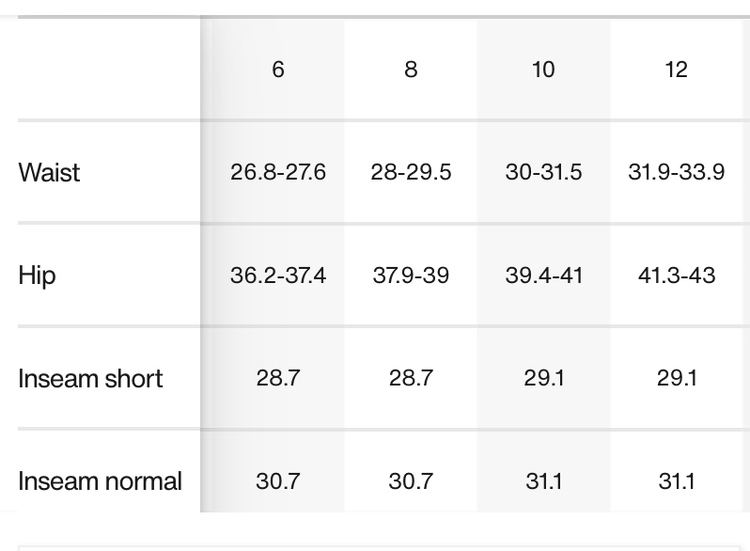This screenshot has height=551, width=750.
Task: Click the hip value 36.2-37.4
Action: click(x=278, y=275)
